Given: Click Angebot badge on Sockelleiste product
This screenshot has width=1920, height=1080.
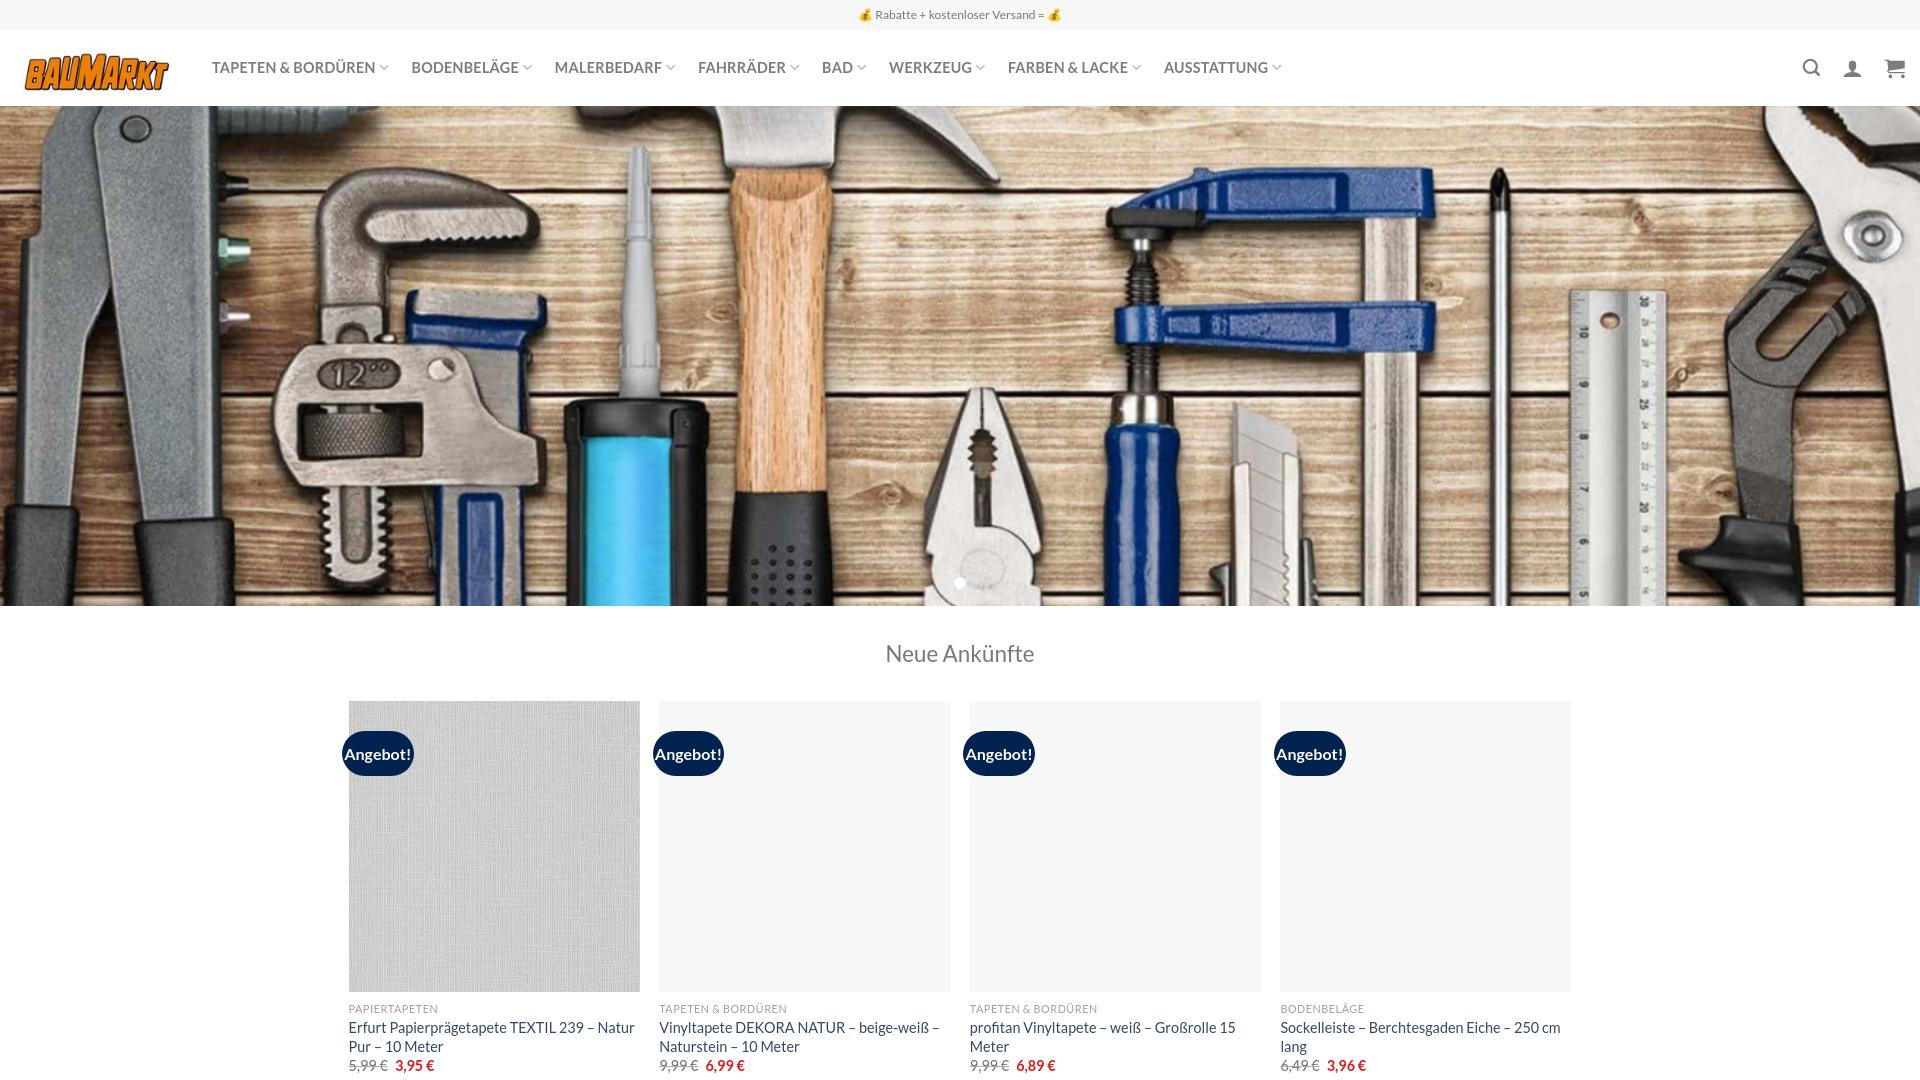Looking at the screenshot, I should click(1309, 754).
